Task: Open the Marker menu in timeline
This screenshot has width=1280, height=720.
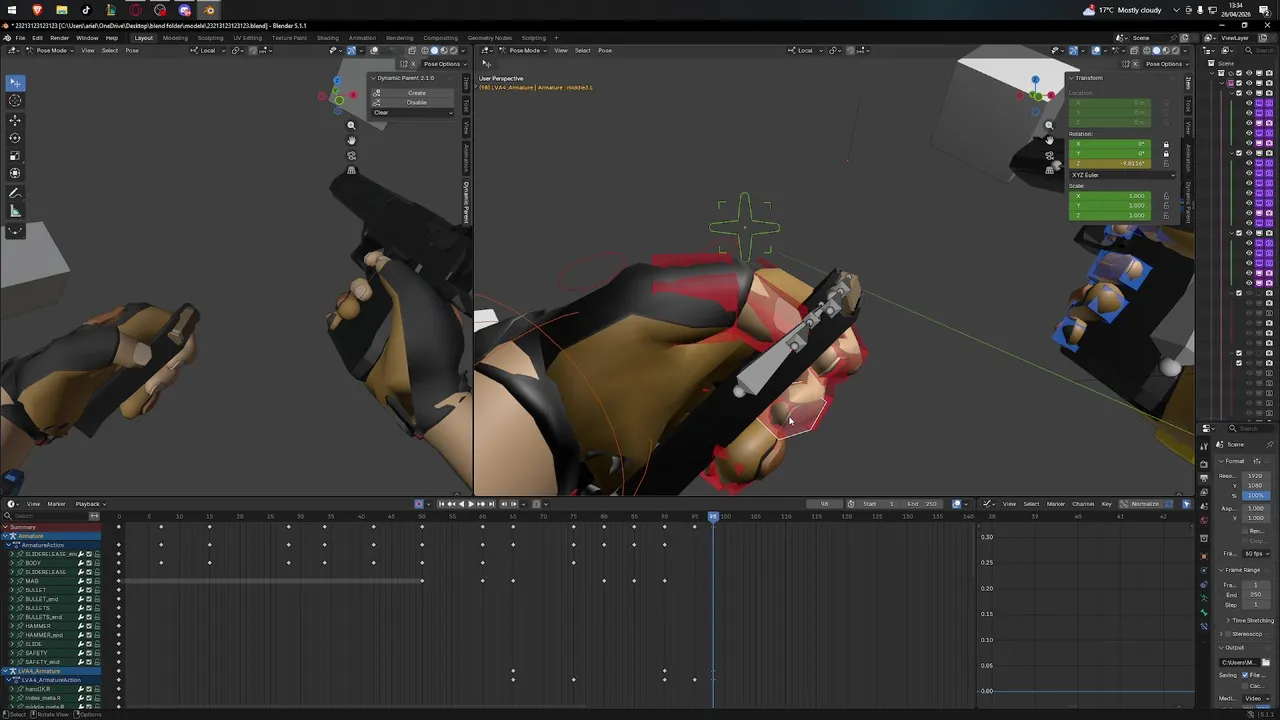Action: point(56,504)
